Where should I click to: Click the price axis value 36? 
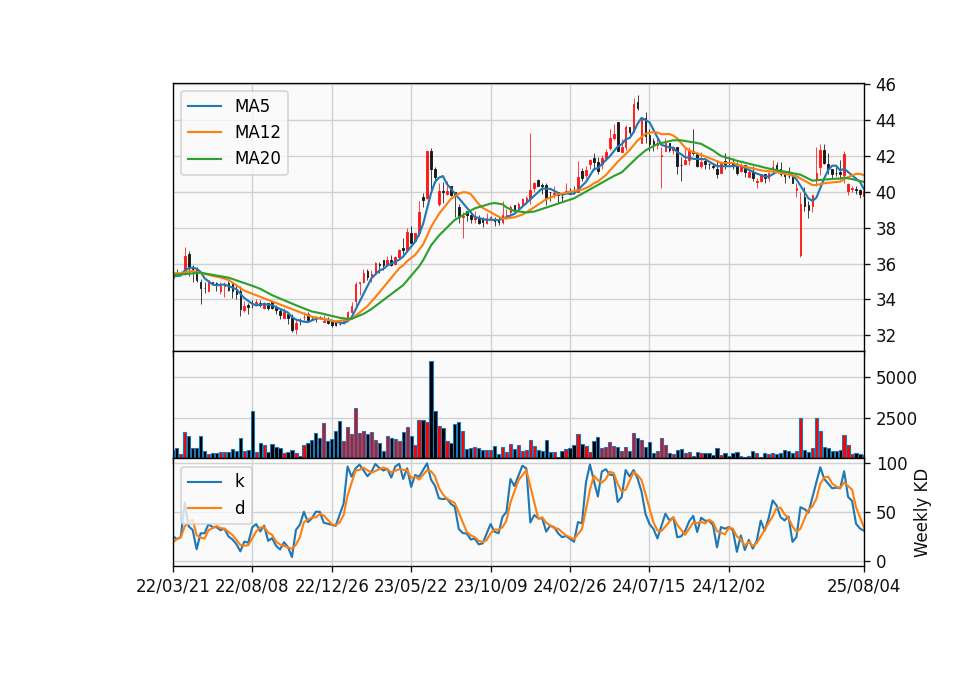pos(885,264)
